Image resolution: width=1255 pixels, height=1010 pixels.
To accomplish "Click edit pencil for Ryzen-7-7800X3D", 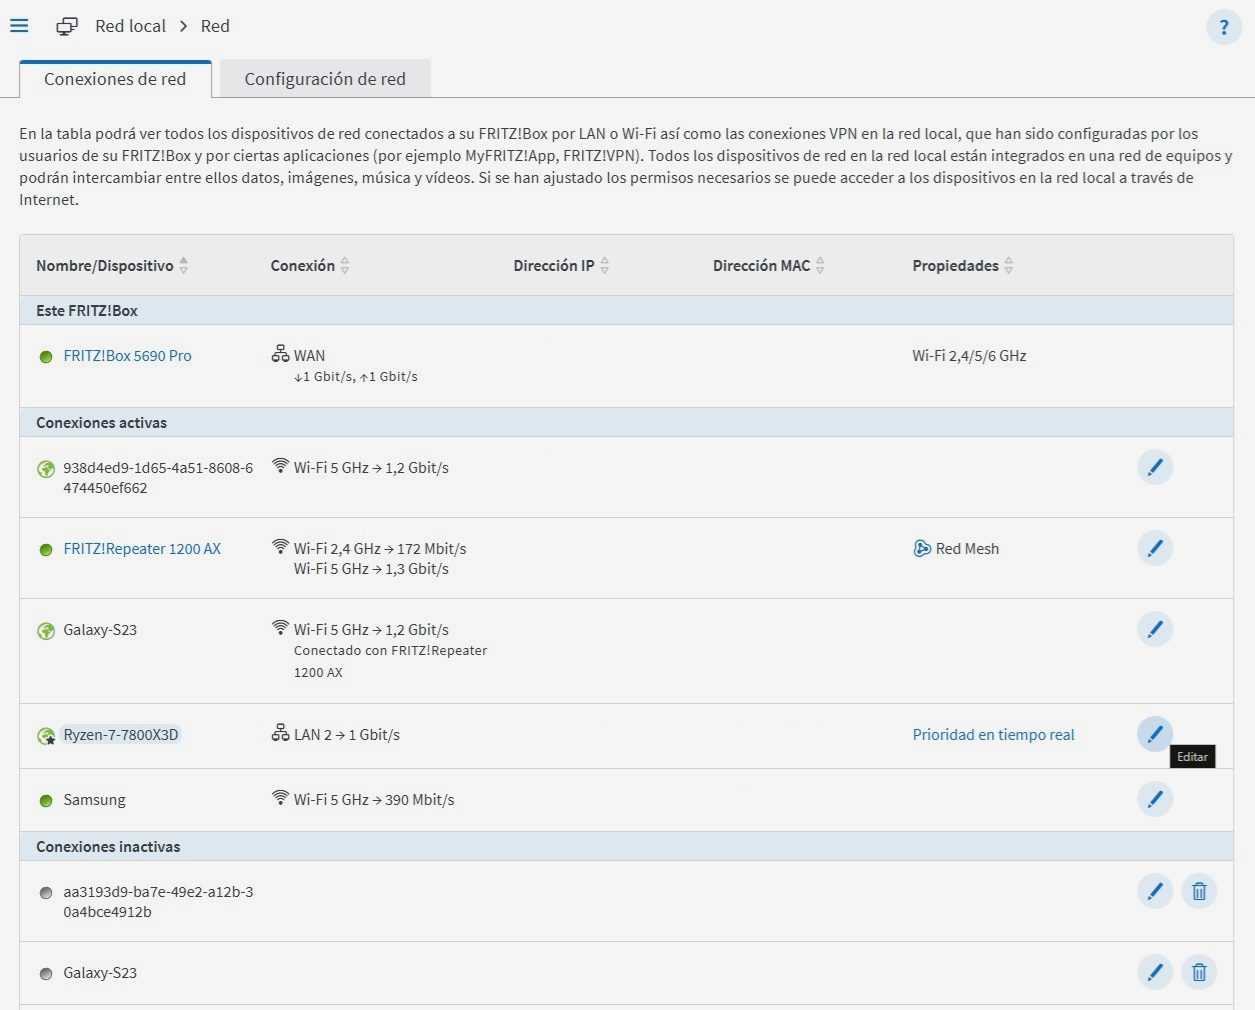I will click(x=1154, y=734).
